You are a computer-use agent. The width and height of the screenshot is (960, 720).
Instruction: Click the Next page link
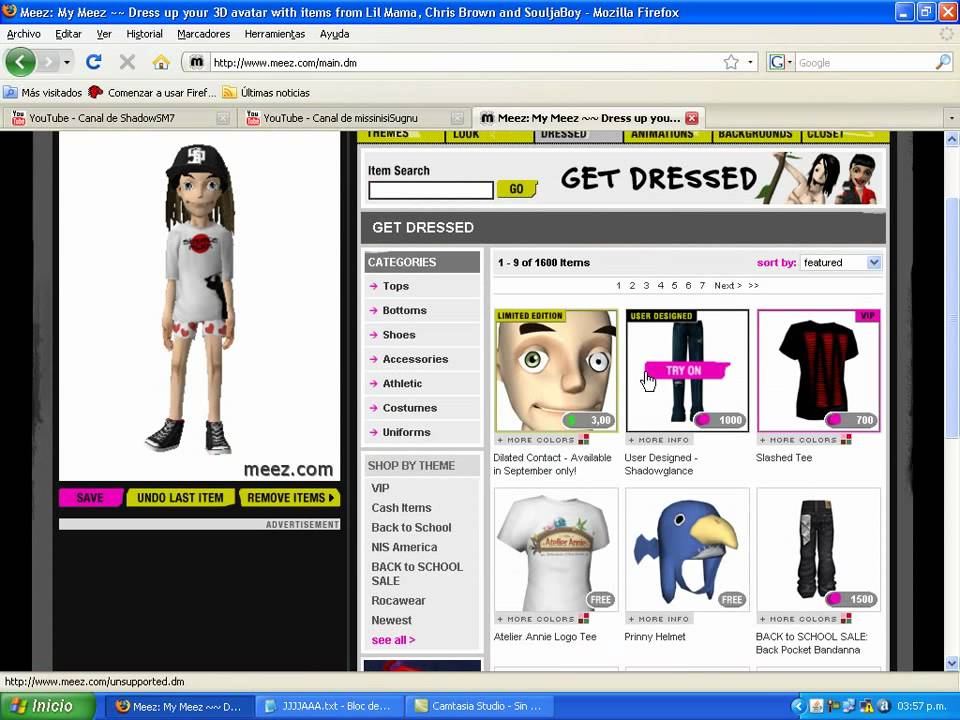[x=727, y=285]
